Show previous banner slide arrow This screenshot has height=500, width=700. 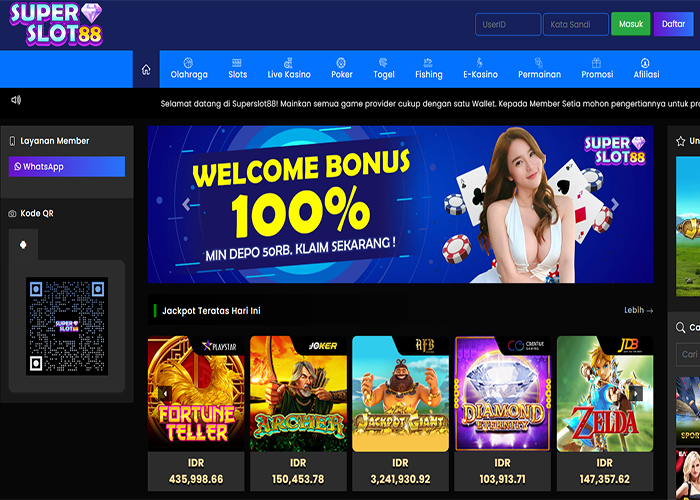pyautogui.click(x=186, y=204)
